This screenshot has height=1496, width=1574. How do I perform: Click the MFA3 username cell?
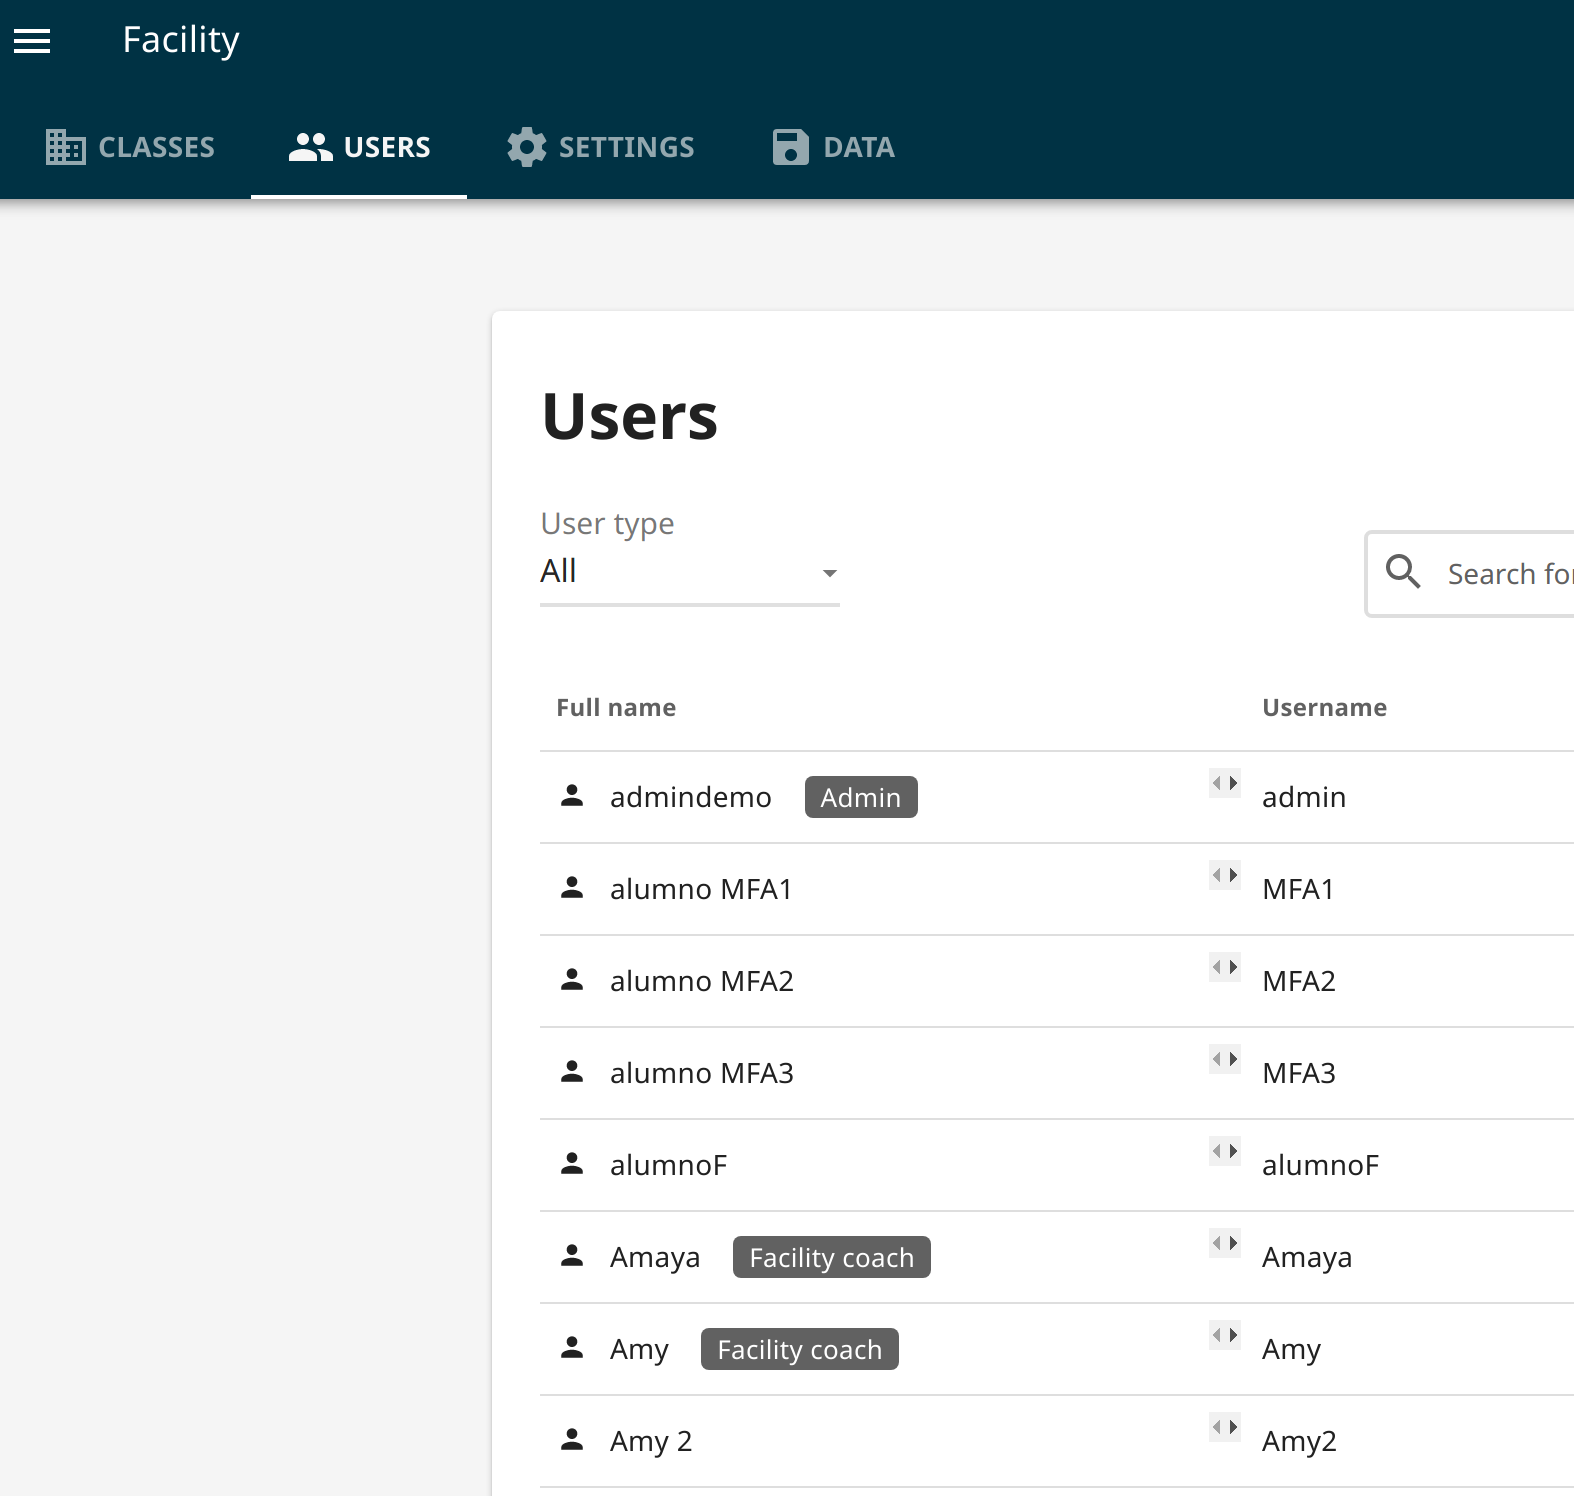pos(1299,1073)
